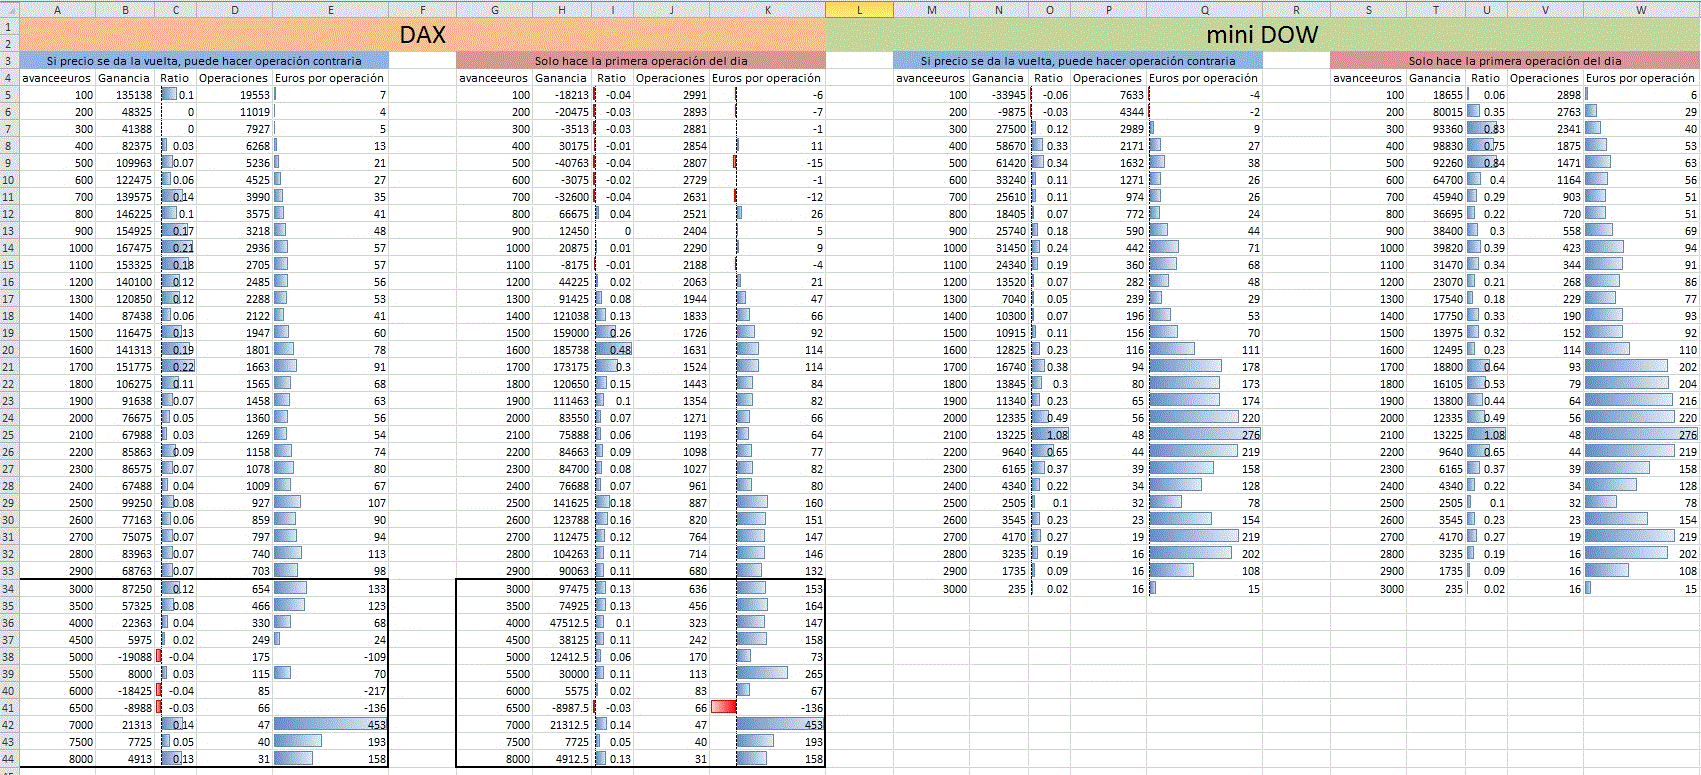Select the cell showing -217

click(x=331, y=691)
